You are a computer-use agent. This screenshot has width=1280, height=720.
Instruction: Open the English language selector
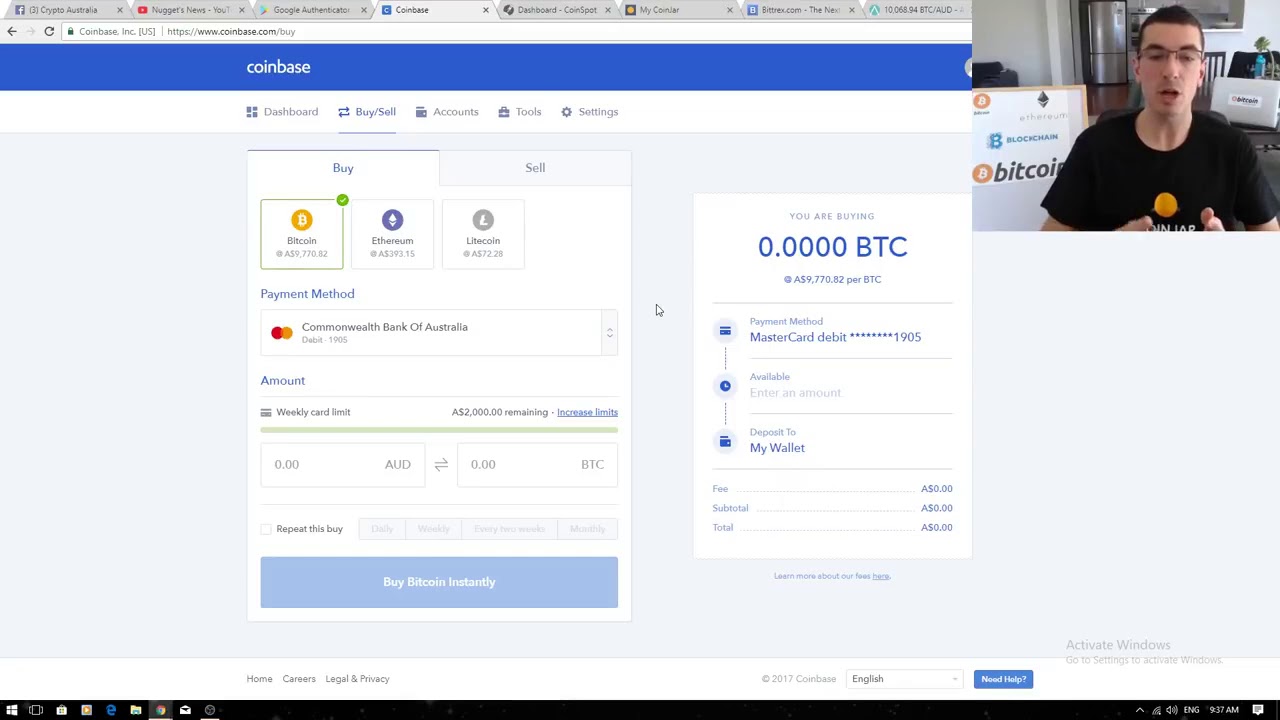[904, 679]
